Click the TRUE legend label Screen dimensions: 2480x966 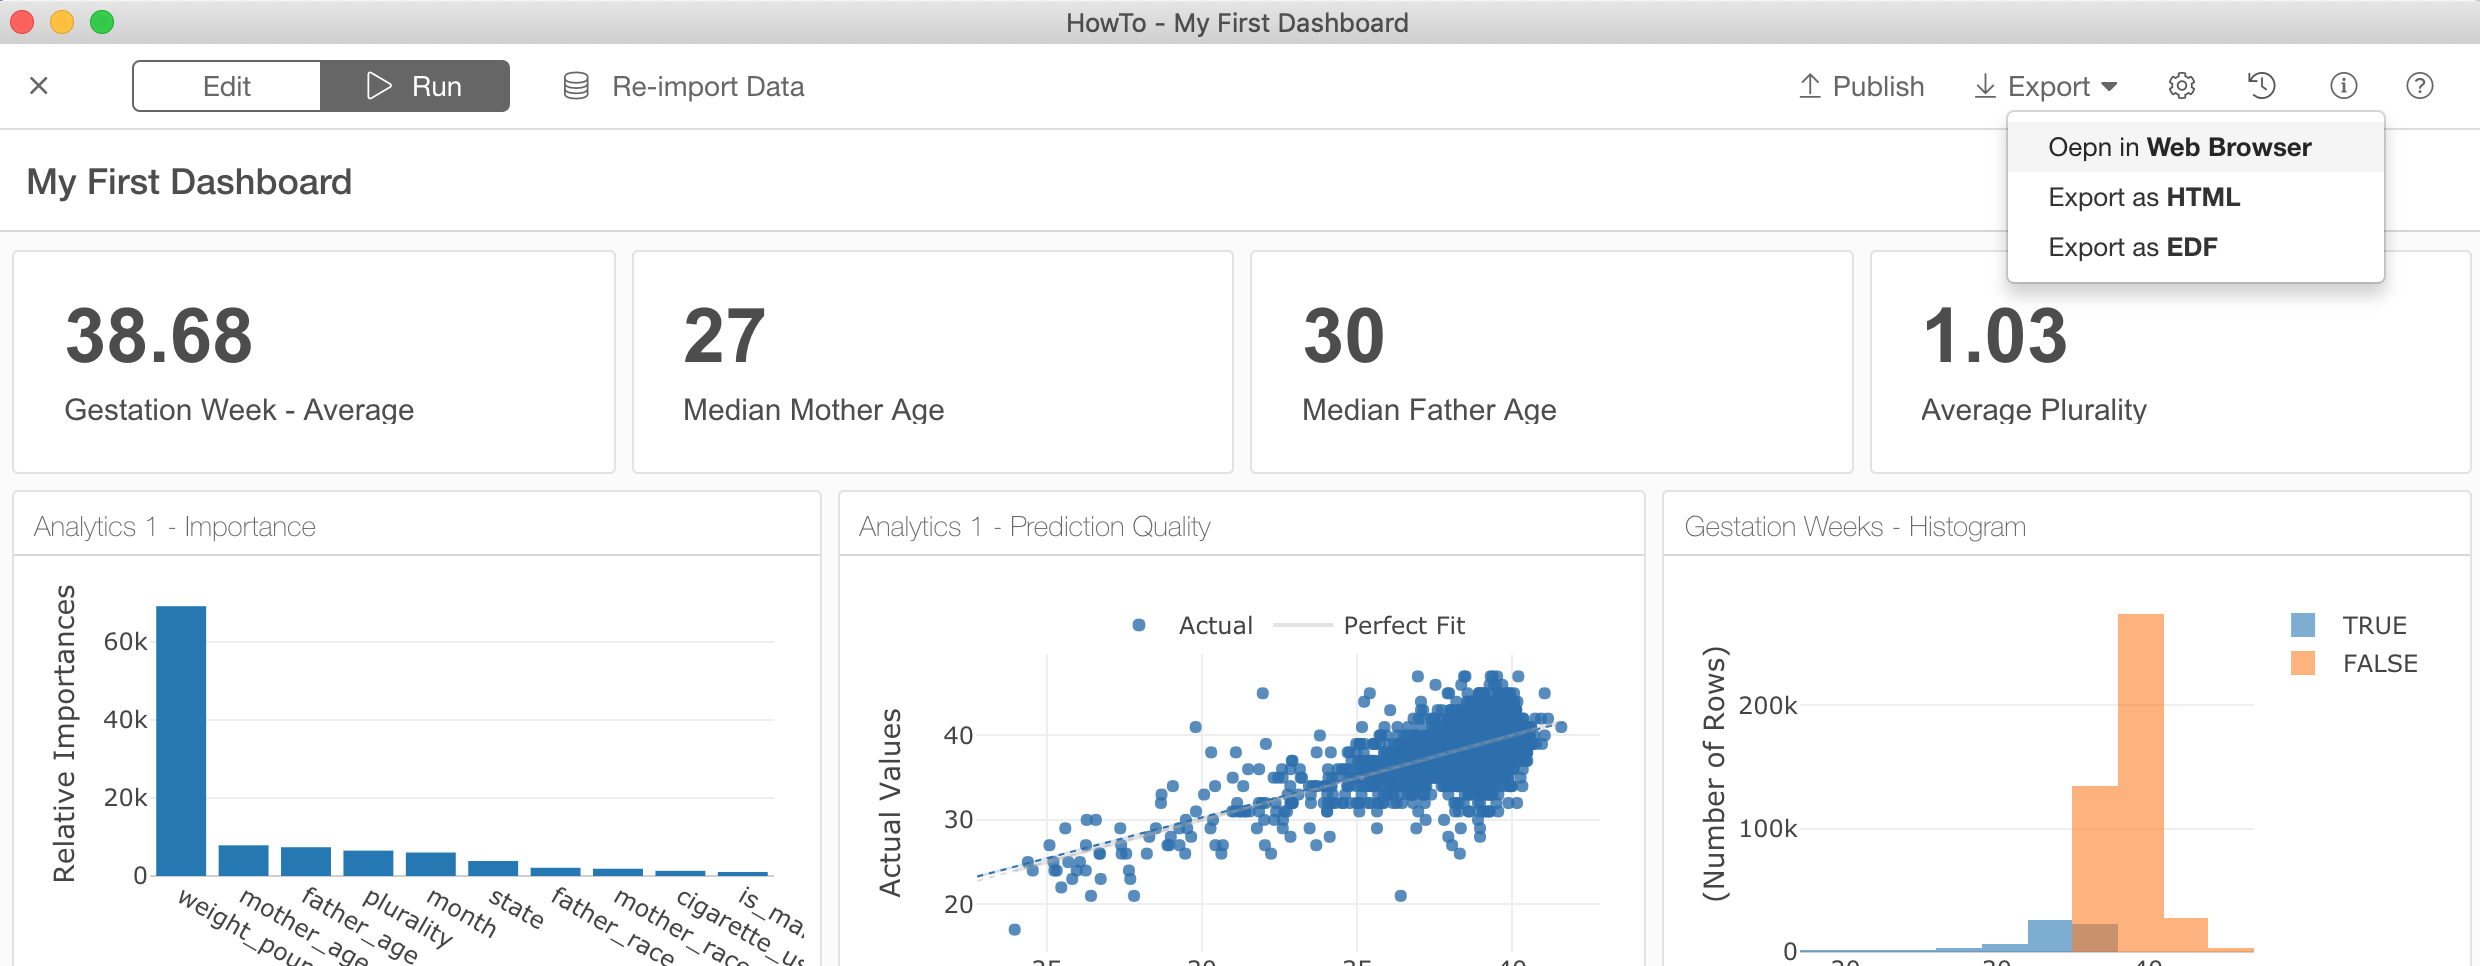[2375, 625]
